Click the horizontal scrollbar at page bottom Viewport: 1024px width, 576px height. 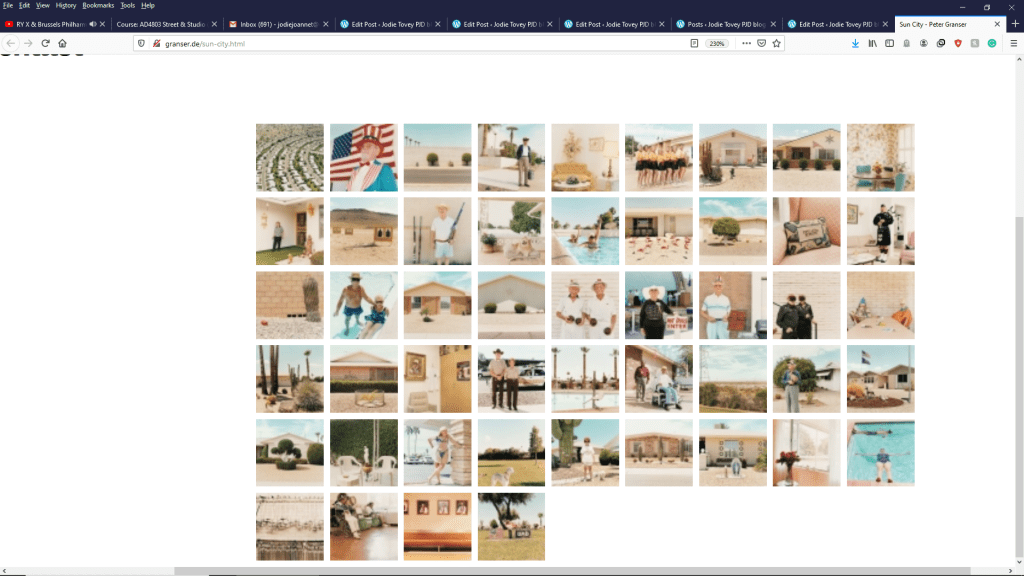tap(500, 571)
